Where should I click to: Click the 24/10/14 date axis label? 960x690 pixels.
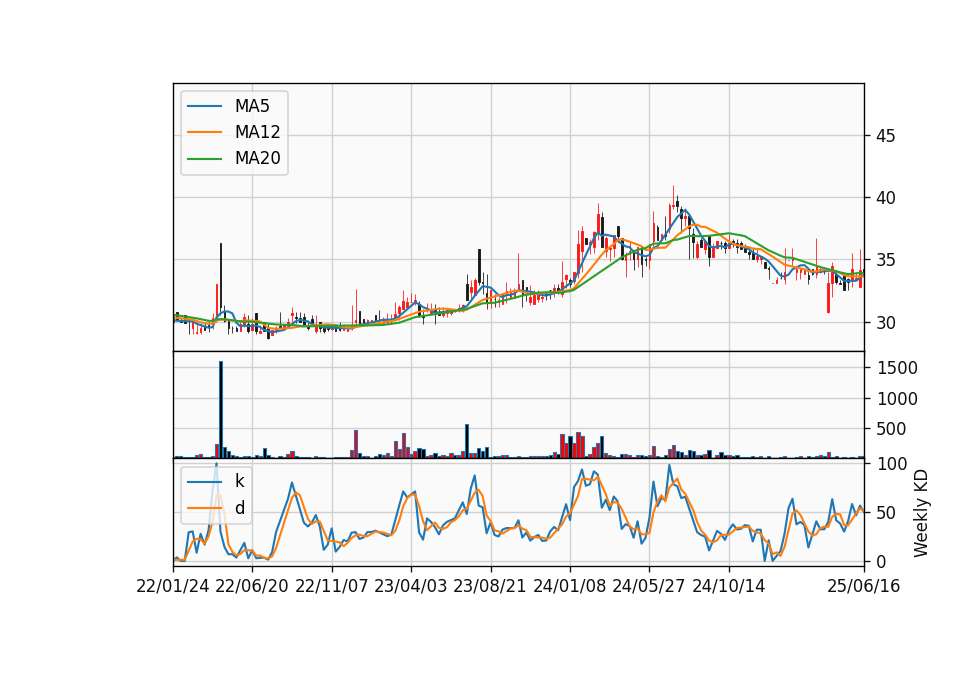click(x=729, y=587)
